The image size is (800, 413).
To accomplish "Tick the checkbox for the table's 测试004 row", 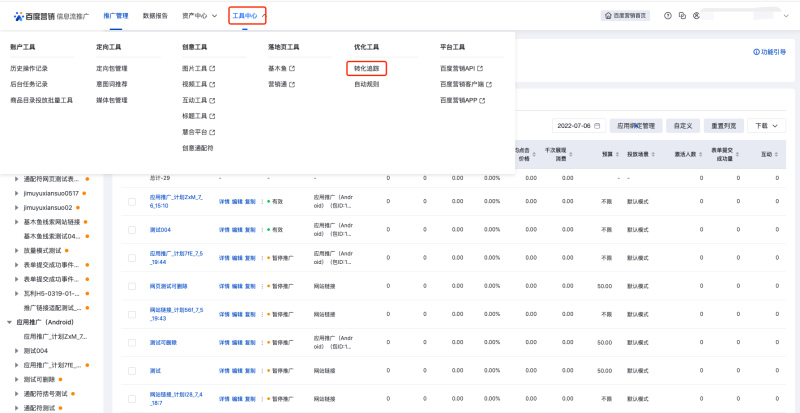I will point(132,230).
